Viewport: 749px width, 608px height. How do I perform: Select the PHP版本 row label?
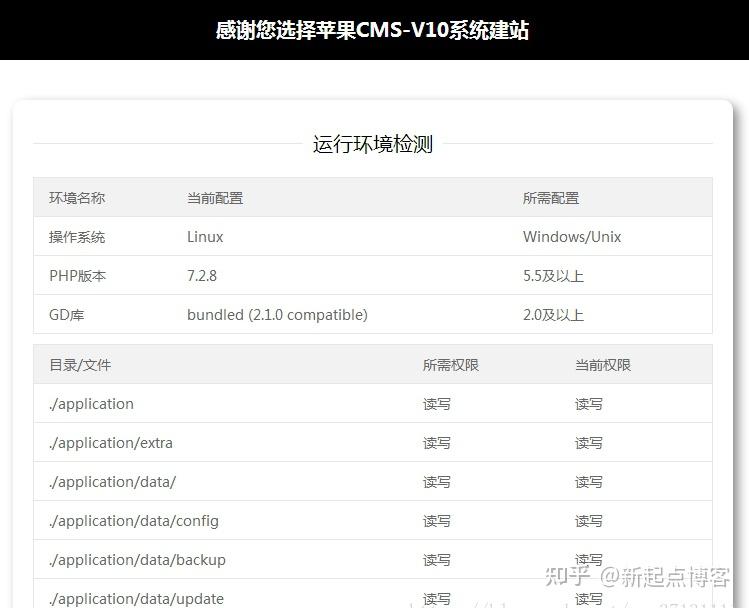(x=77, y=276)
